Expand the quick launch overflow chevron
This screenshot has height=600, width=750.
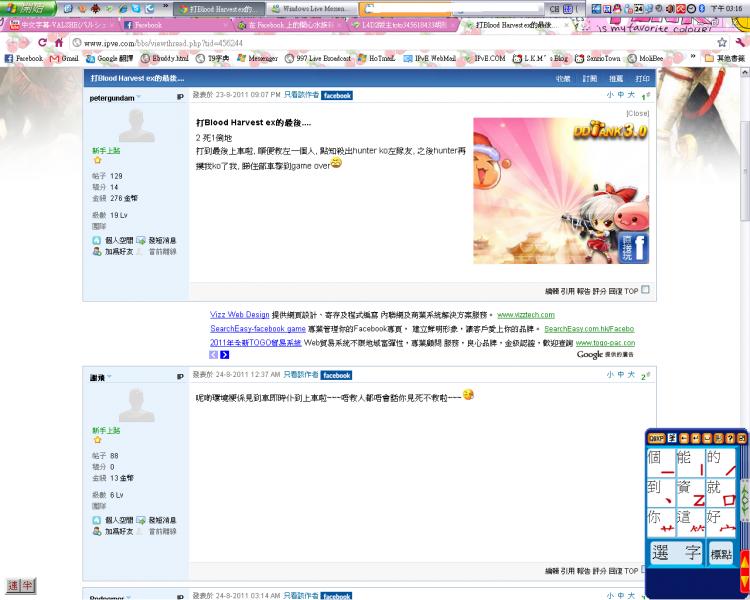pyautogui.click(x=165, y=7)
